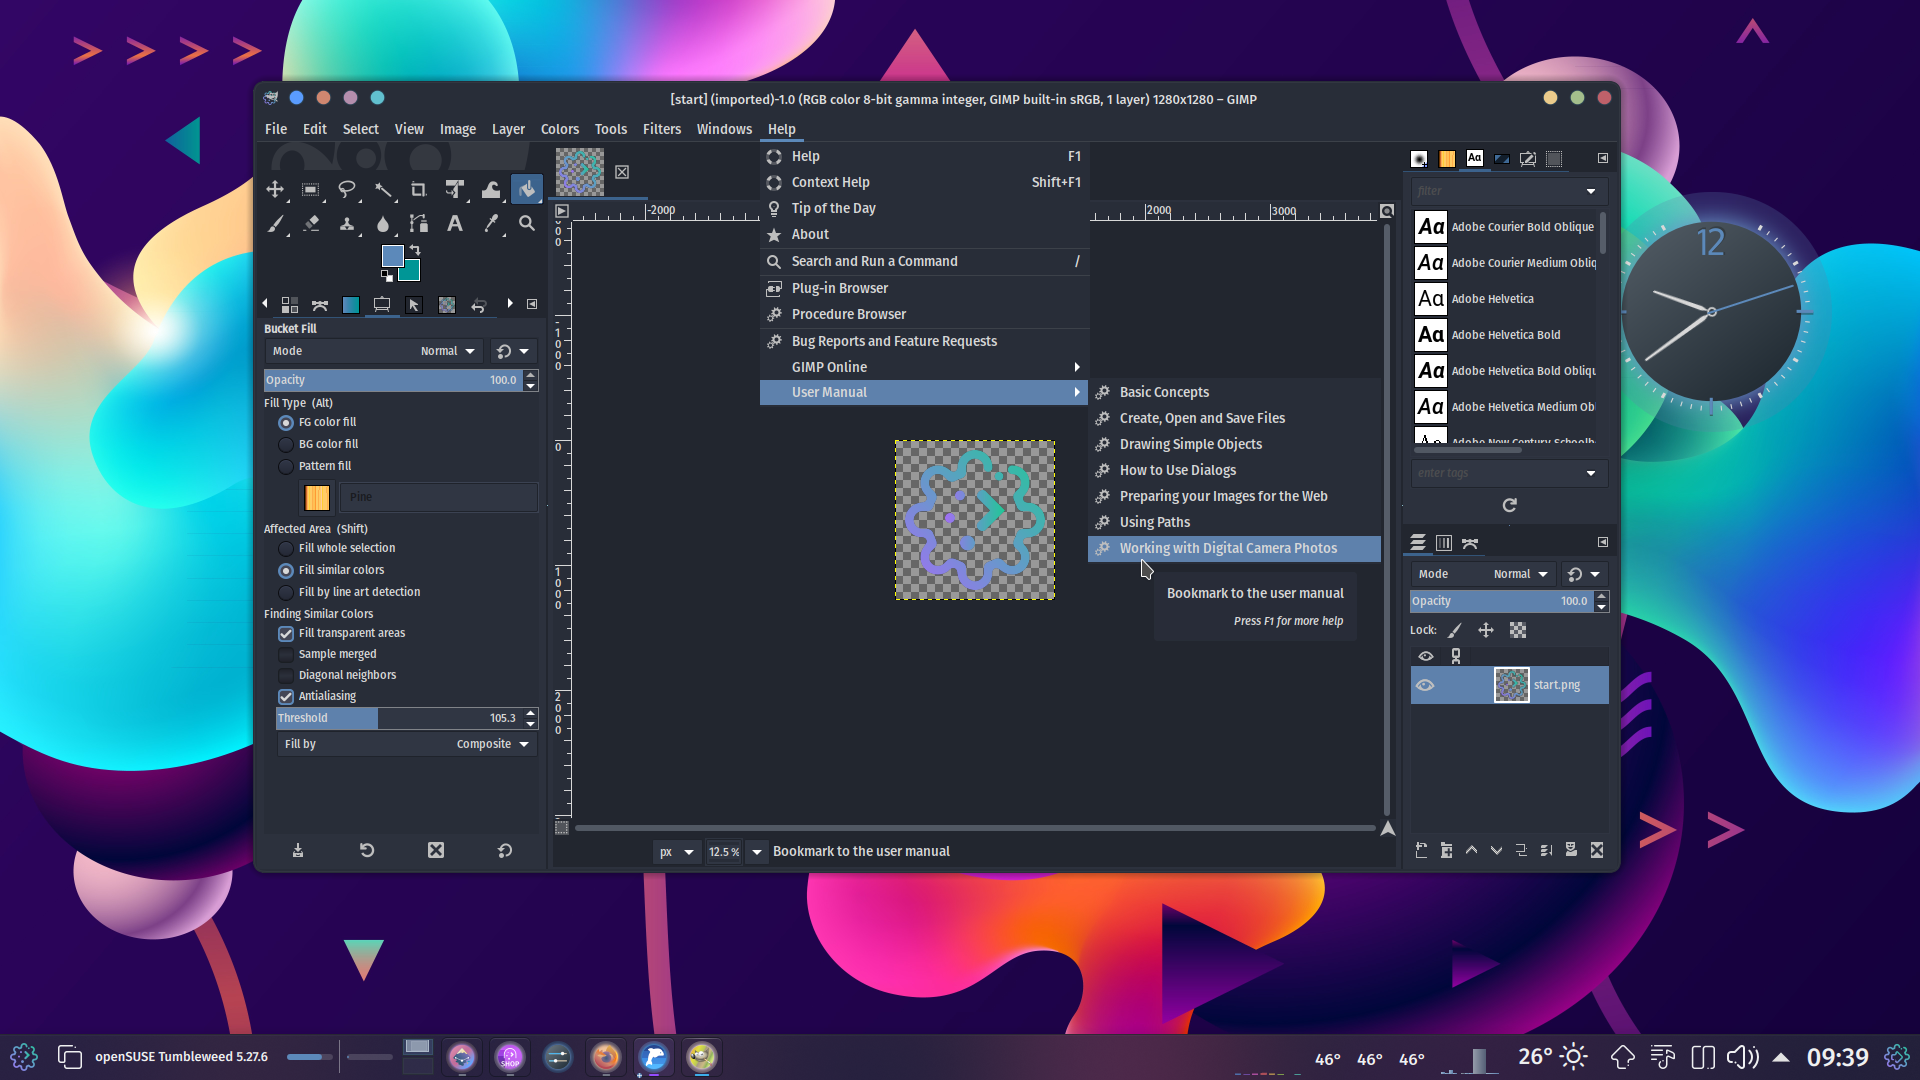Click Search and Run a Command
The height and width of the screenshot is (1080, 1920).
(x=925, y=261)
